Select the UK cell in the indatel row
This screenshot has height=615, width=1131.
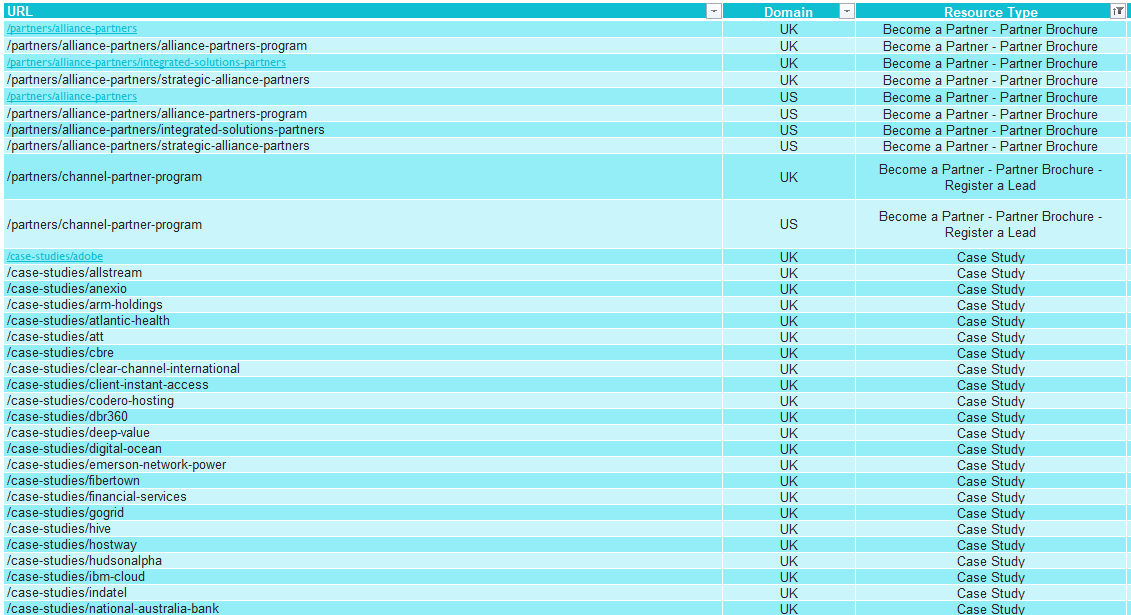(x=788, y=593)
